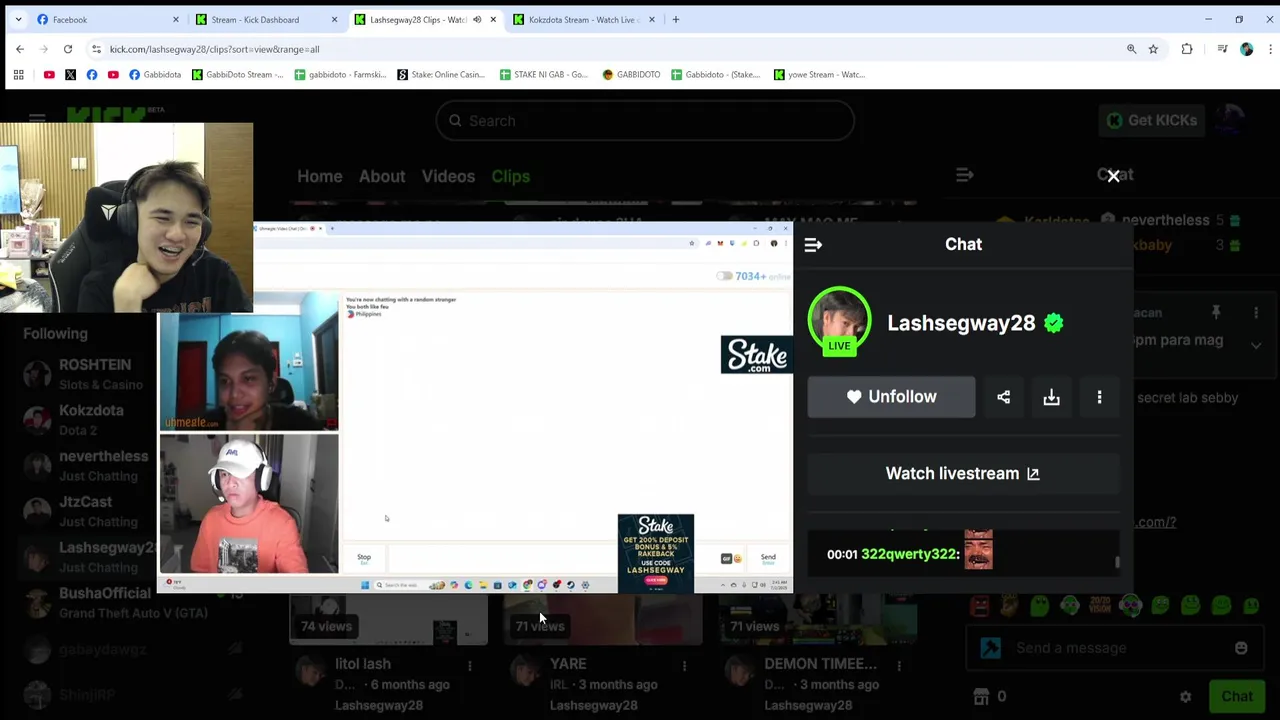This screenshot has width=1280, height=720.
Task: Mute the Lashsegway28 Clips tab audio
Action: click(477, 19)
